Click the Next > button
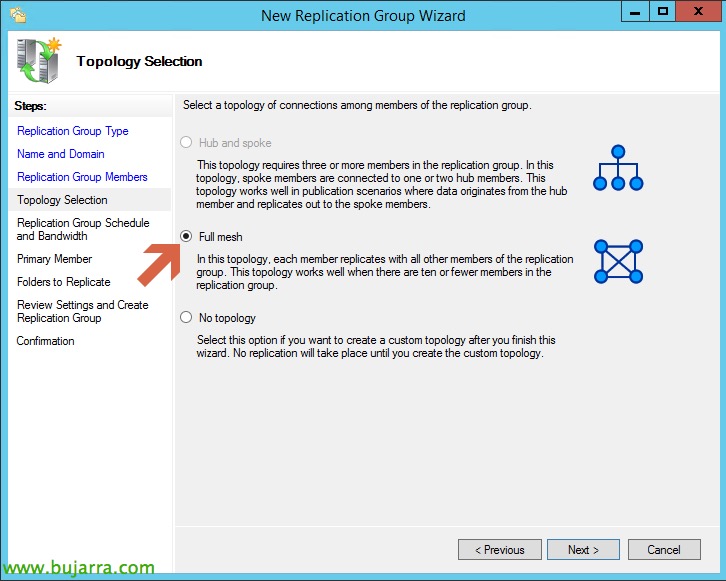The image size is (726, 581). click(x=583, y=550)
